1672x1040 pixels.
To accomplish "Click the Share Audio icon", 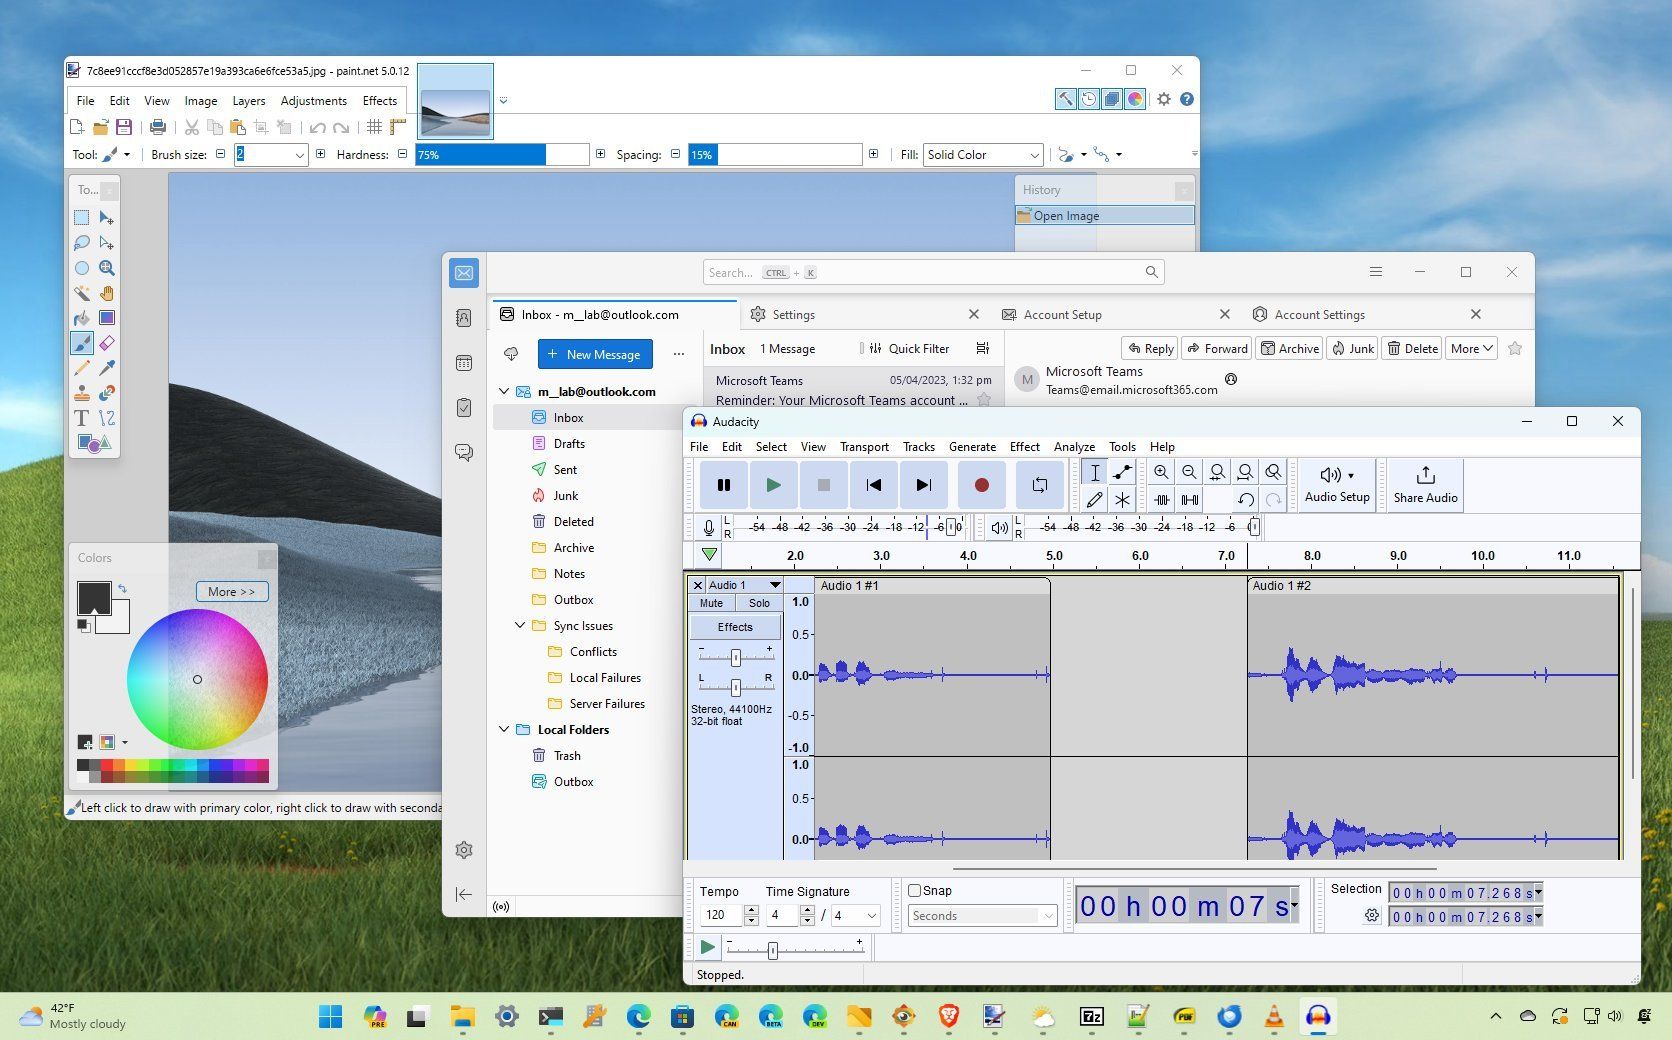I will click(x=1425, y=475).
